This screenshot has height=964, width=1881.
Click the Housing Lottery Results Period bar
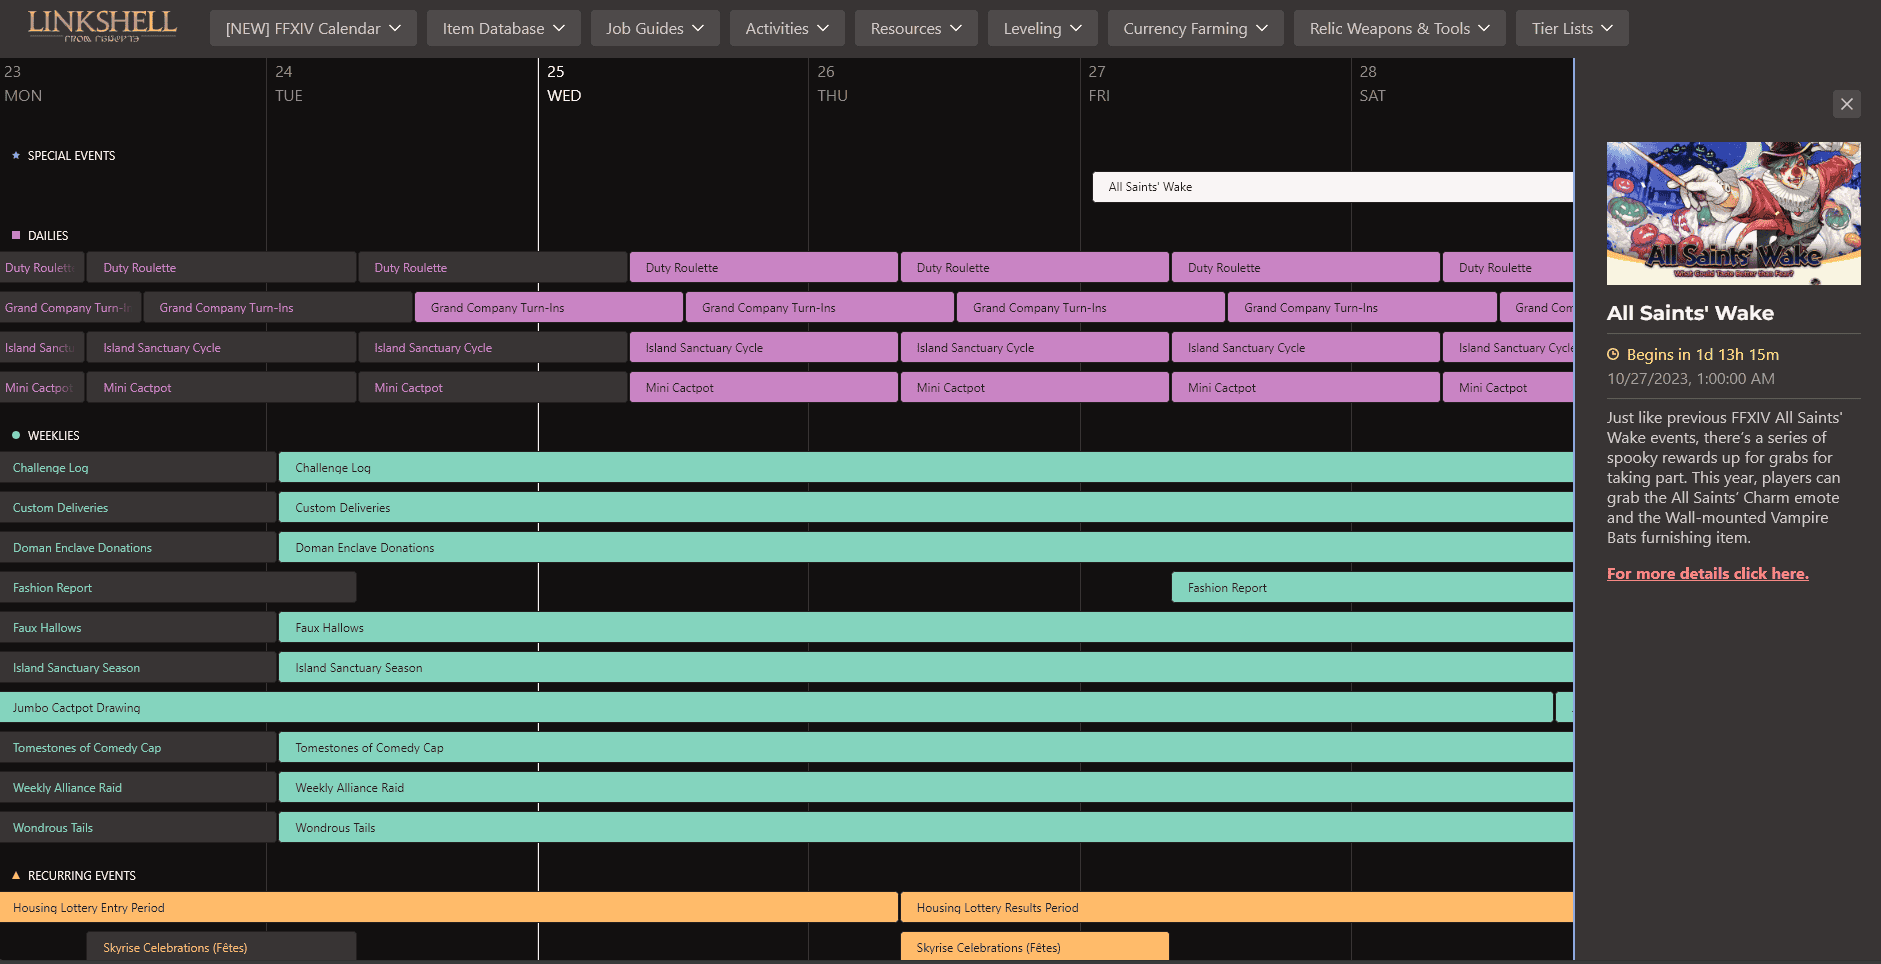1230,907
